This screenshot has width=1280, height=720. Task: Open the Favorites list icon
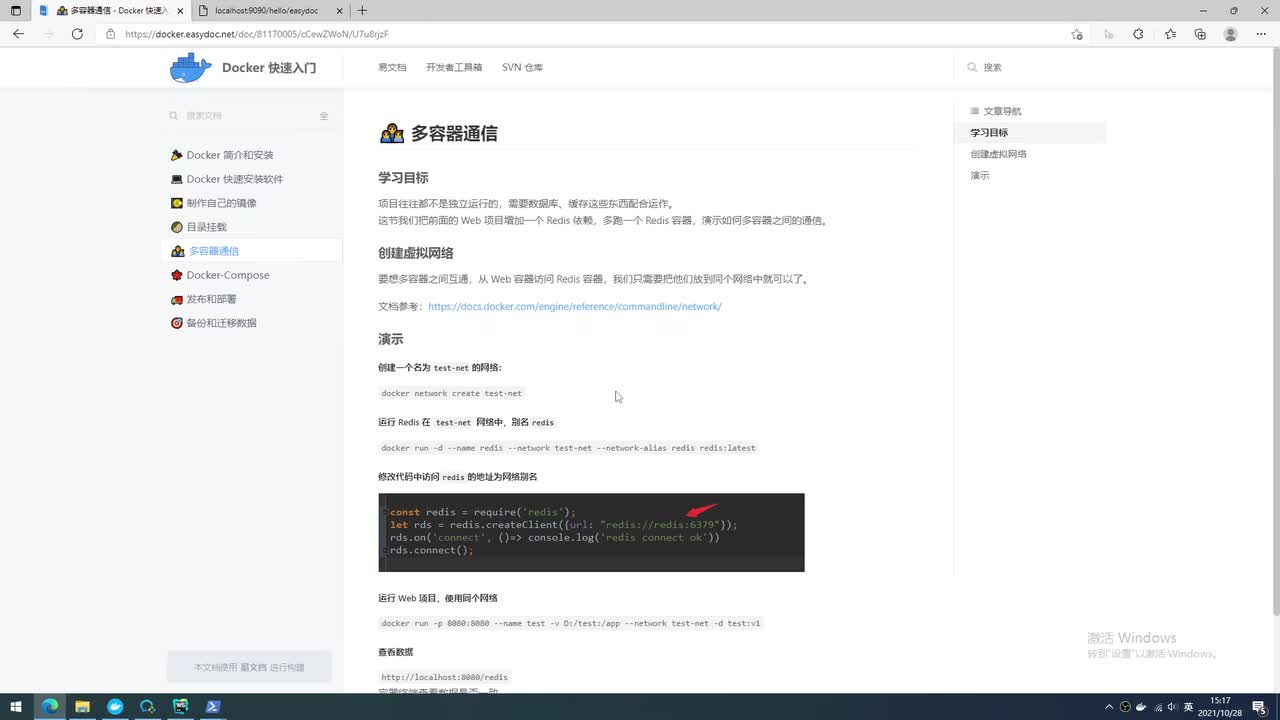click(x=1170, y=34)
